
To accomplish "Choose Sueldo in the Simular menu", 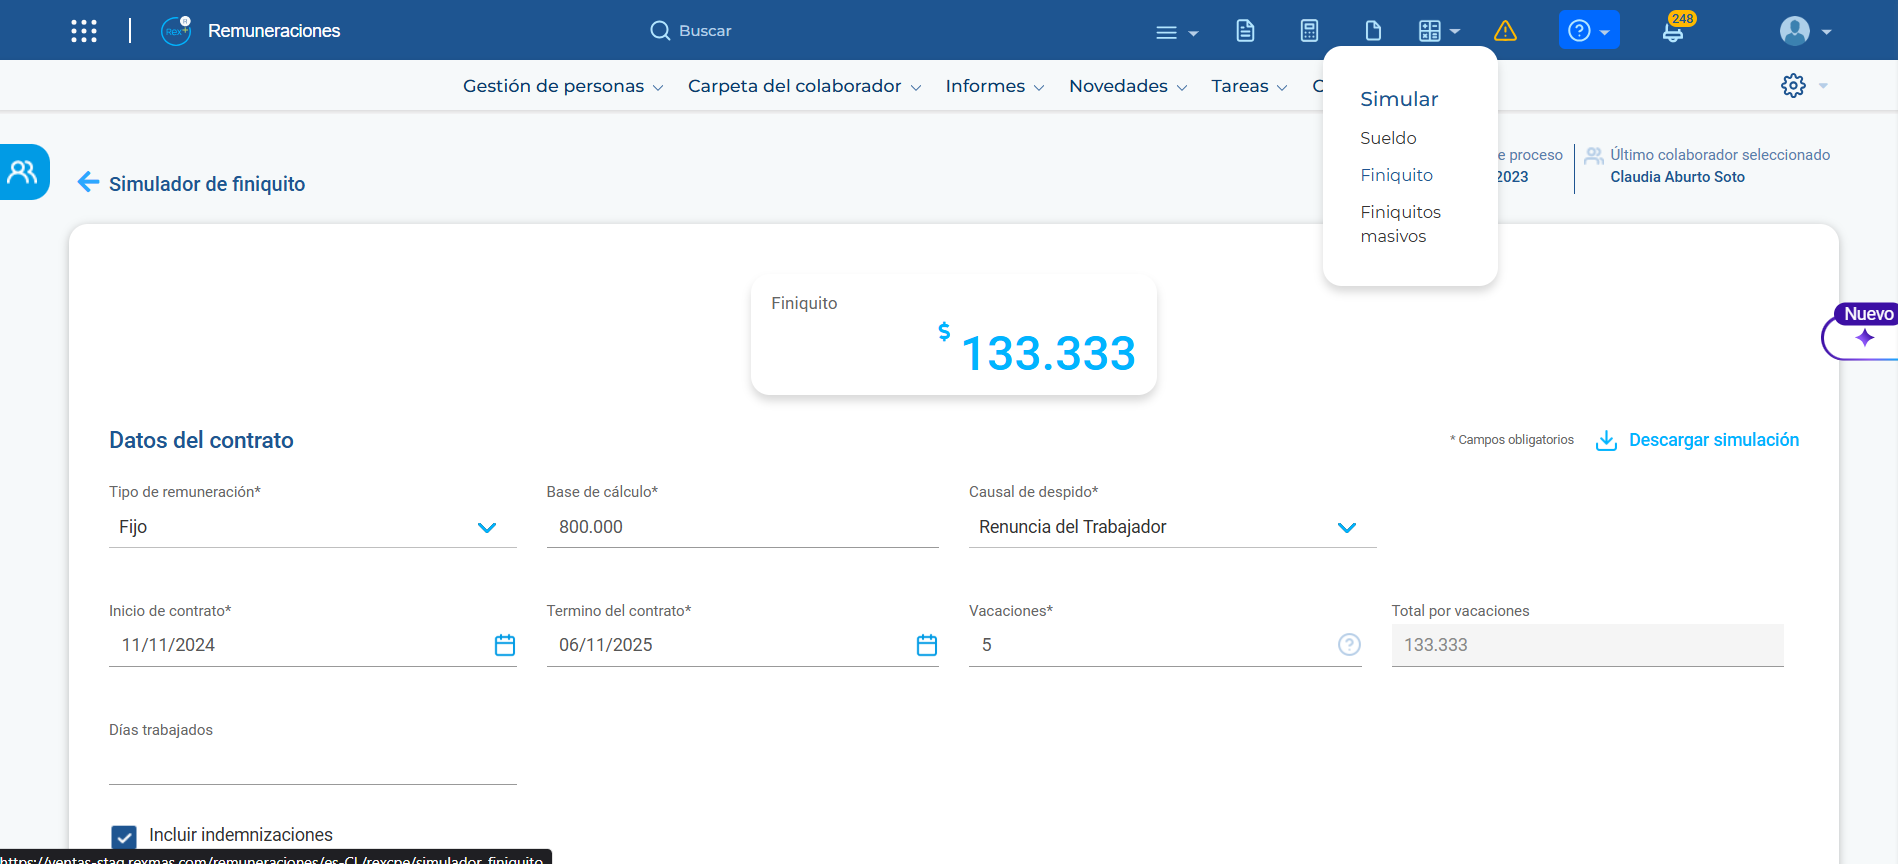I will [1388, 138].
